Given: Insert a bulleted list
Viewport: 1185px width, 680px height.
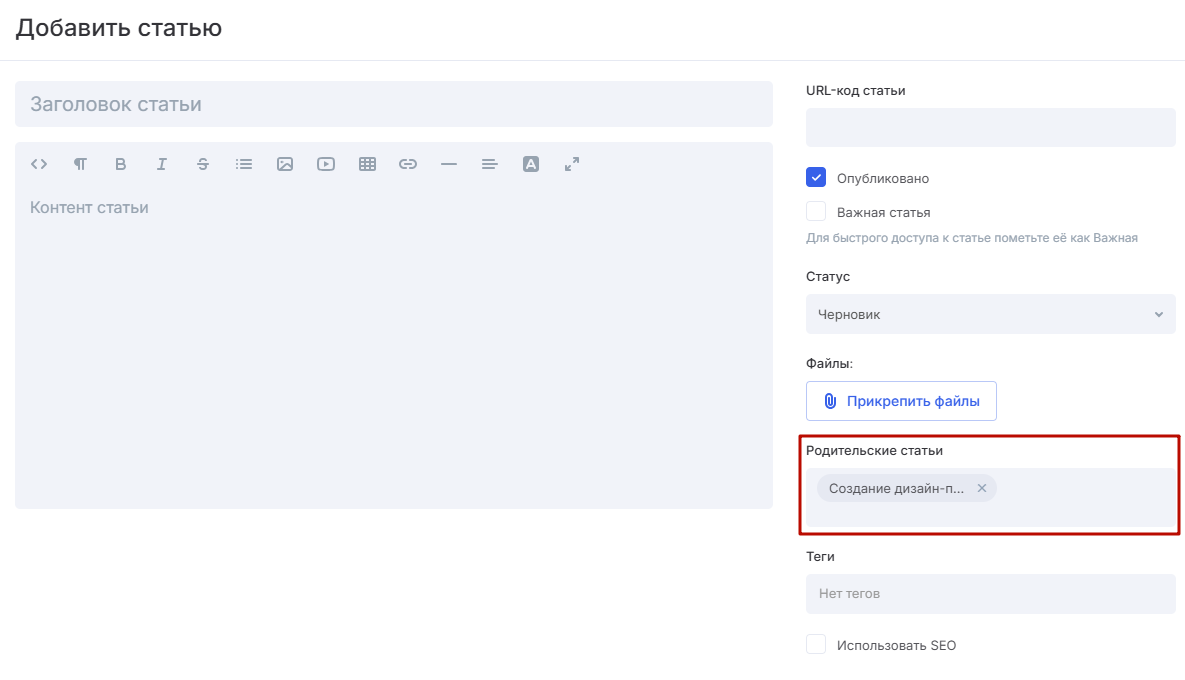Looking at the screenshot, I should 244,164.
